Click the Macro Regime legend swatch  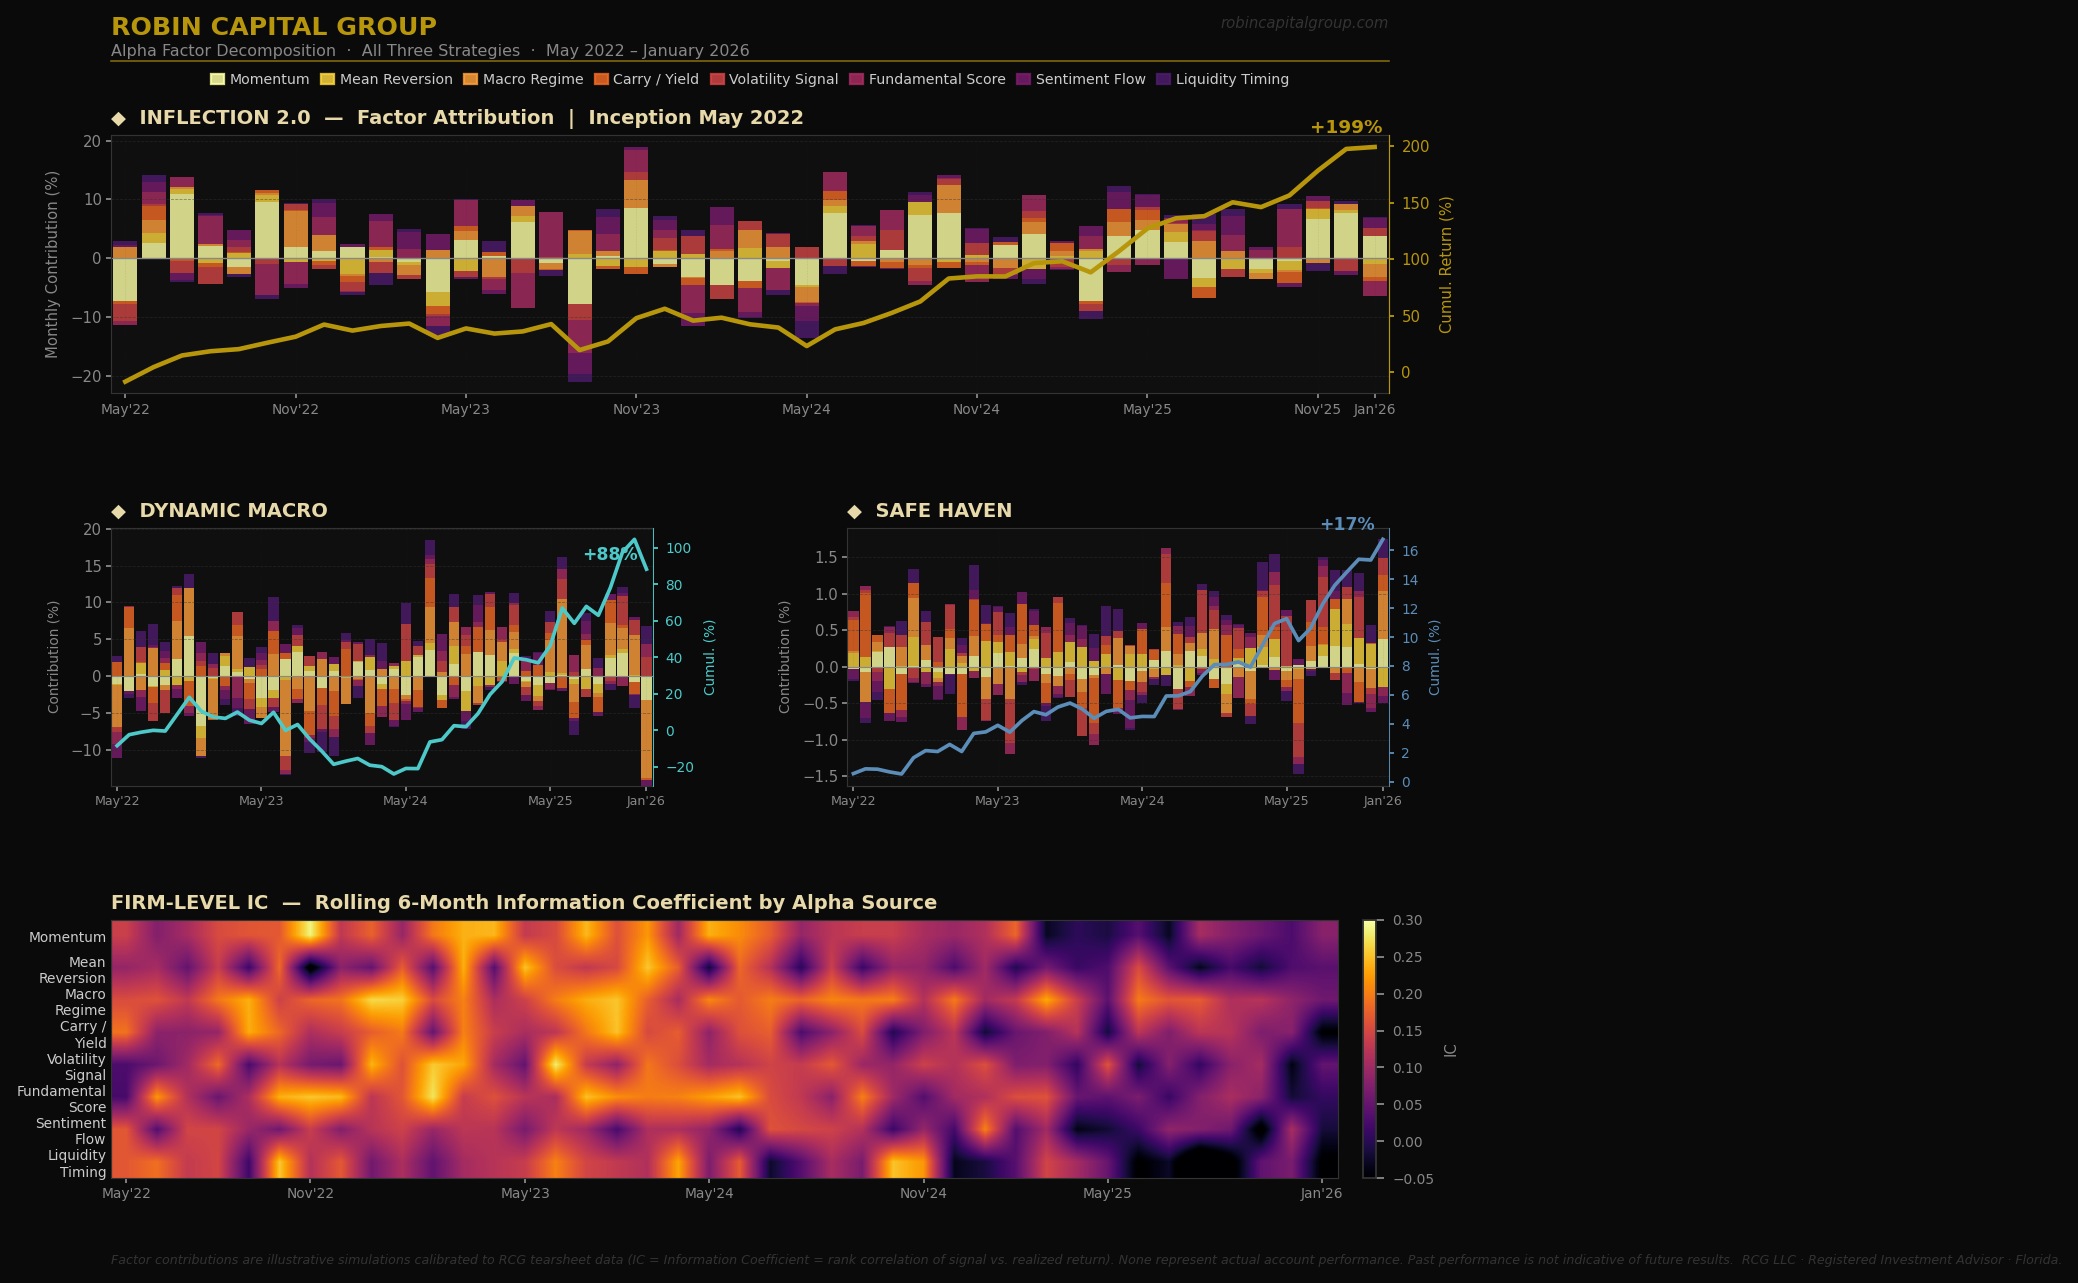point(470,79)
